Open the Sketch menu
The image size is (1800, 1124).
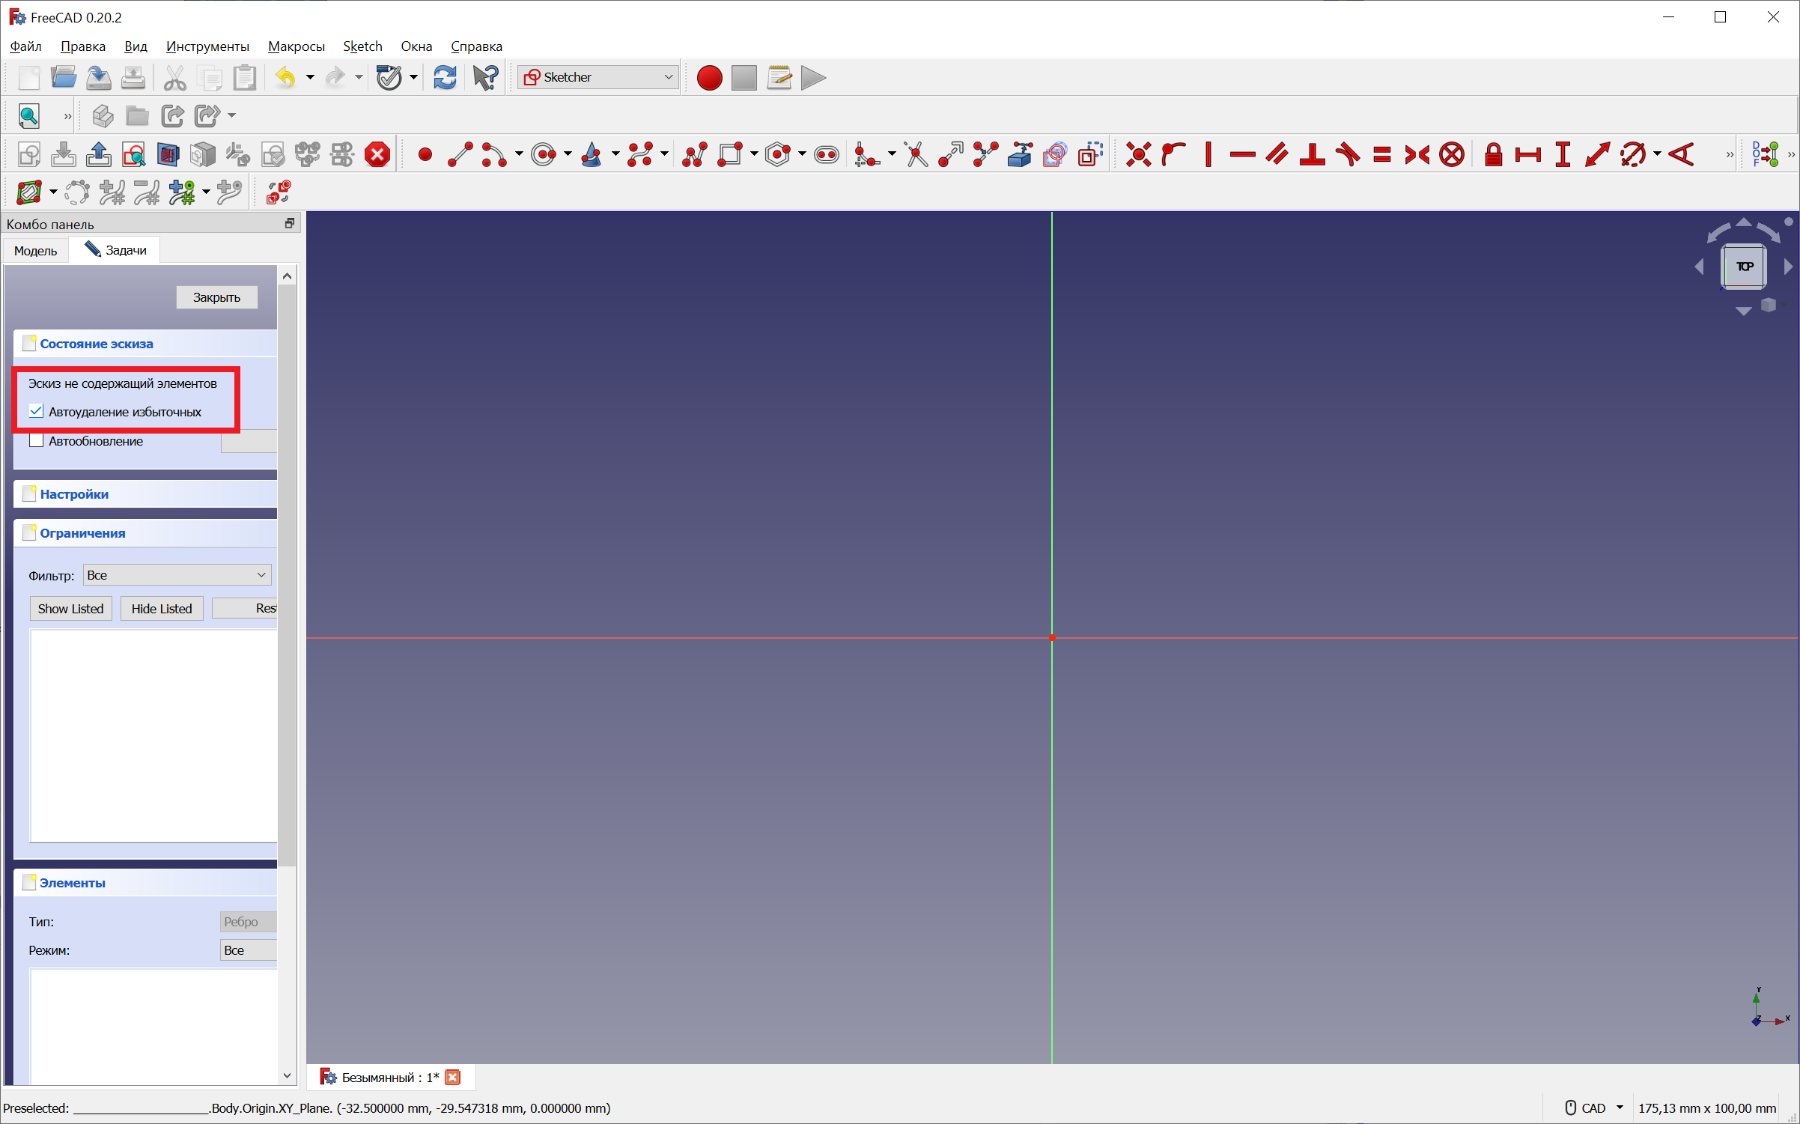(362, 46)
